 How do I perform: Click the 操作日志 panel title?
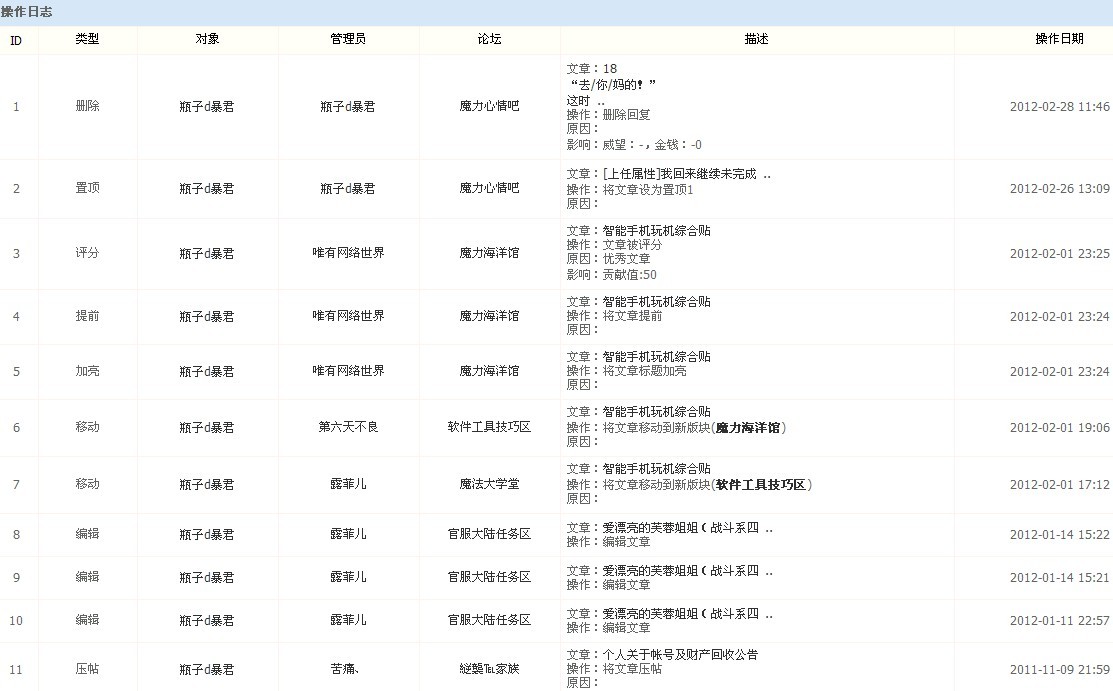pyautogui.click(x=27, y=11)
